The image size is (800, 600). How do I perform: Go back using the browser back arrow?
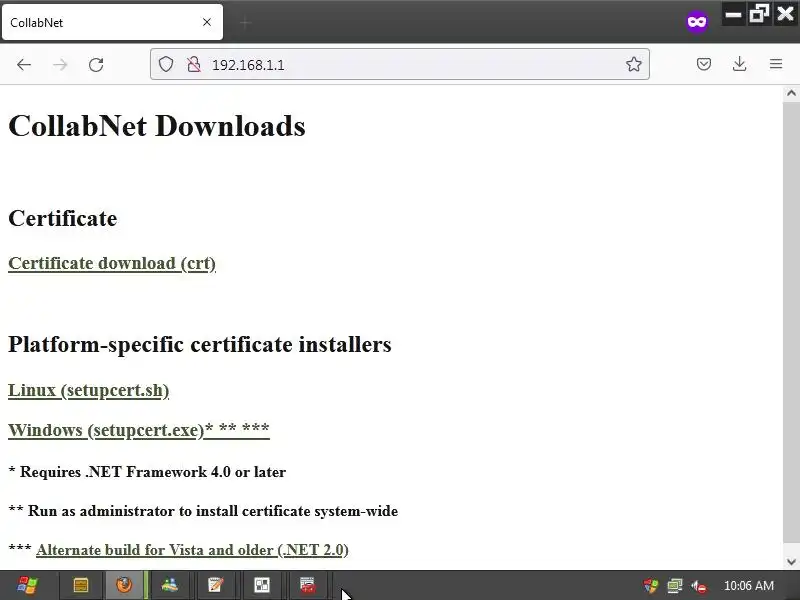(24, 65)
